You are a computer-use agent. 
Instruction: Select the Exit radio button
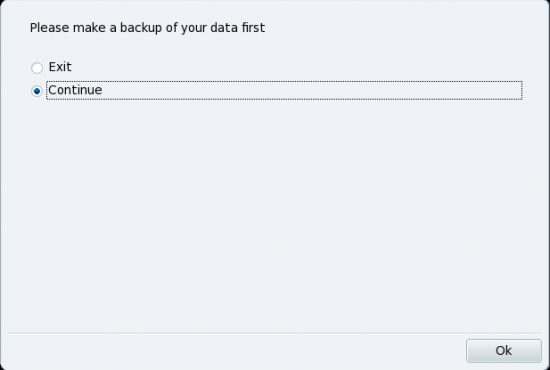tap(37, 68)
